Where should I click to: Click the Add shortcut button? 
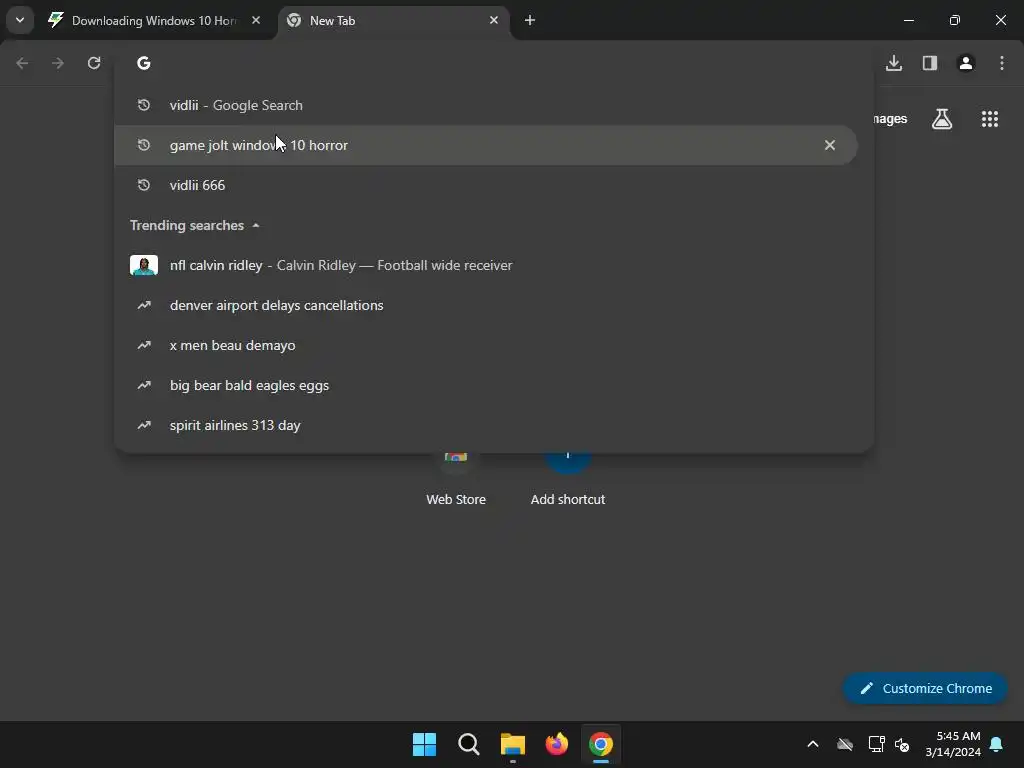pos(568,480)
